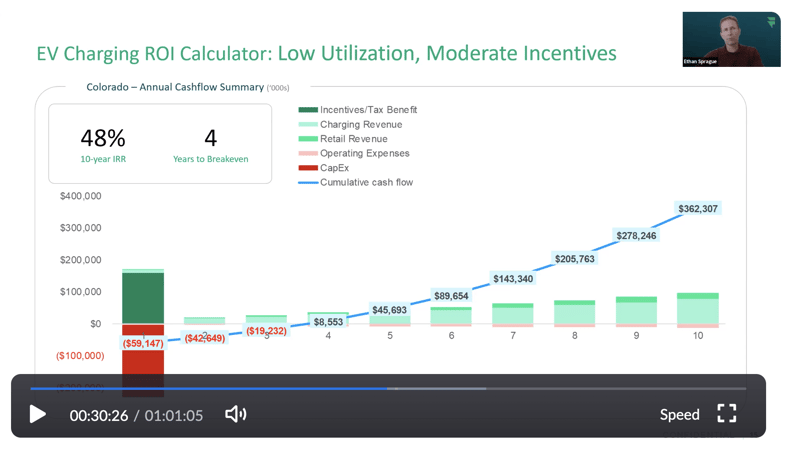Image resolution: width=800 pixels, height=456 pixels.
Task: Seek along the video progress bar
Action: click(388, 389)
